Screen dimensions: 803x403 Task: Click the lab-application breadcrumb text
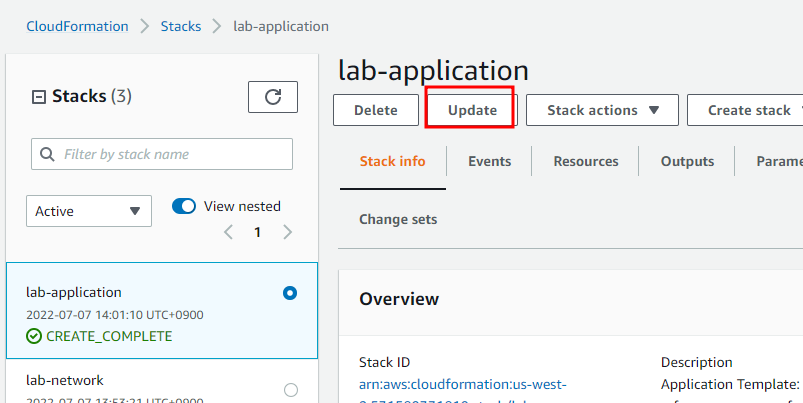click(281, 26)
